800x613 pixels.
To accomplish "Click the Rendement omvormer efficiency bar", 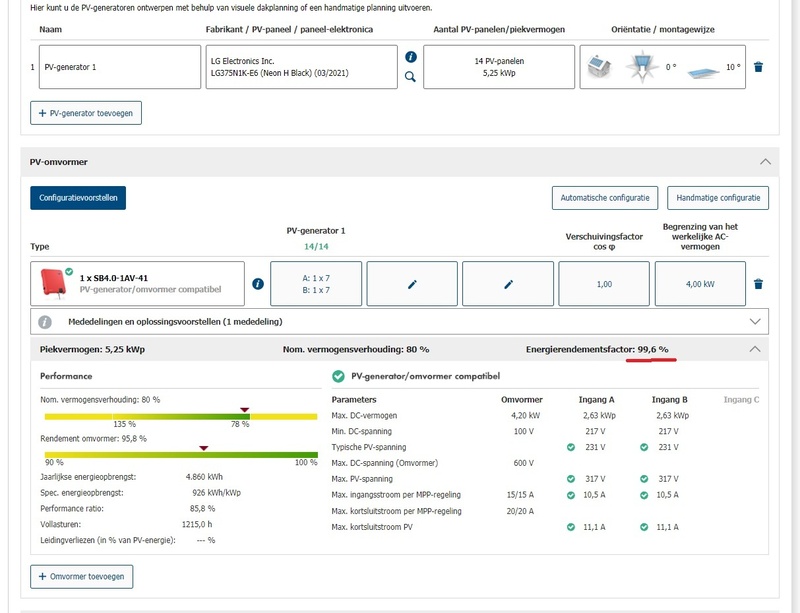I will (182, 455).
